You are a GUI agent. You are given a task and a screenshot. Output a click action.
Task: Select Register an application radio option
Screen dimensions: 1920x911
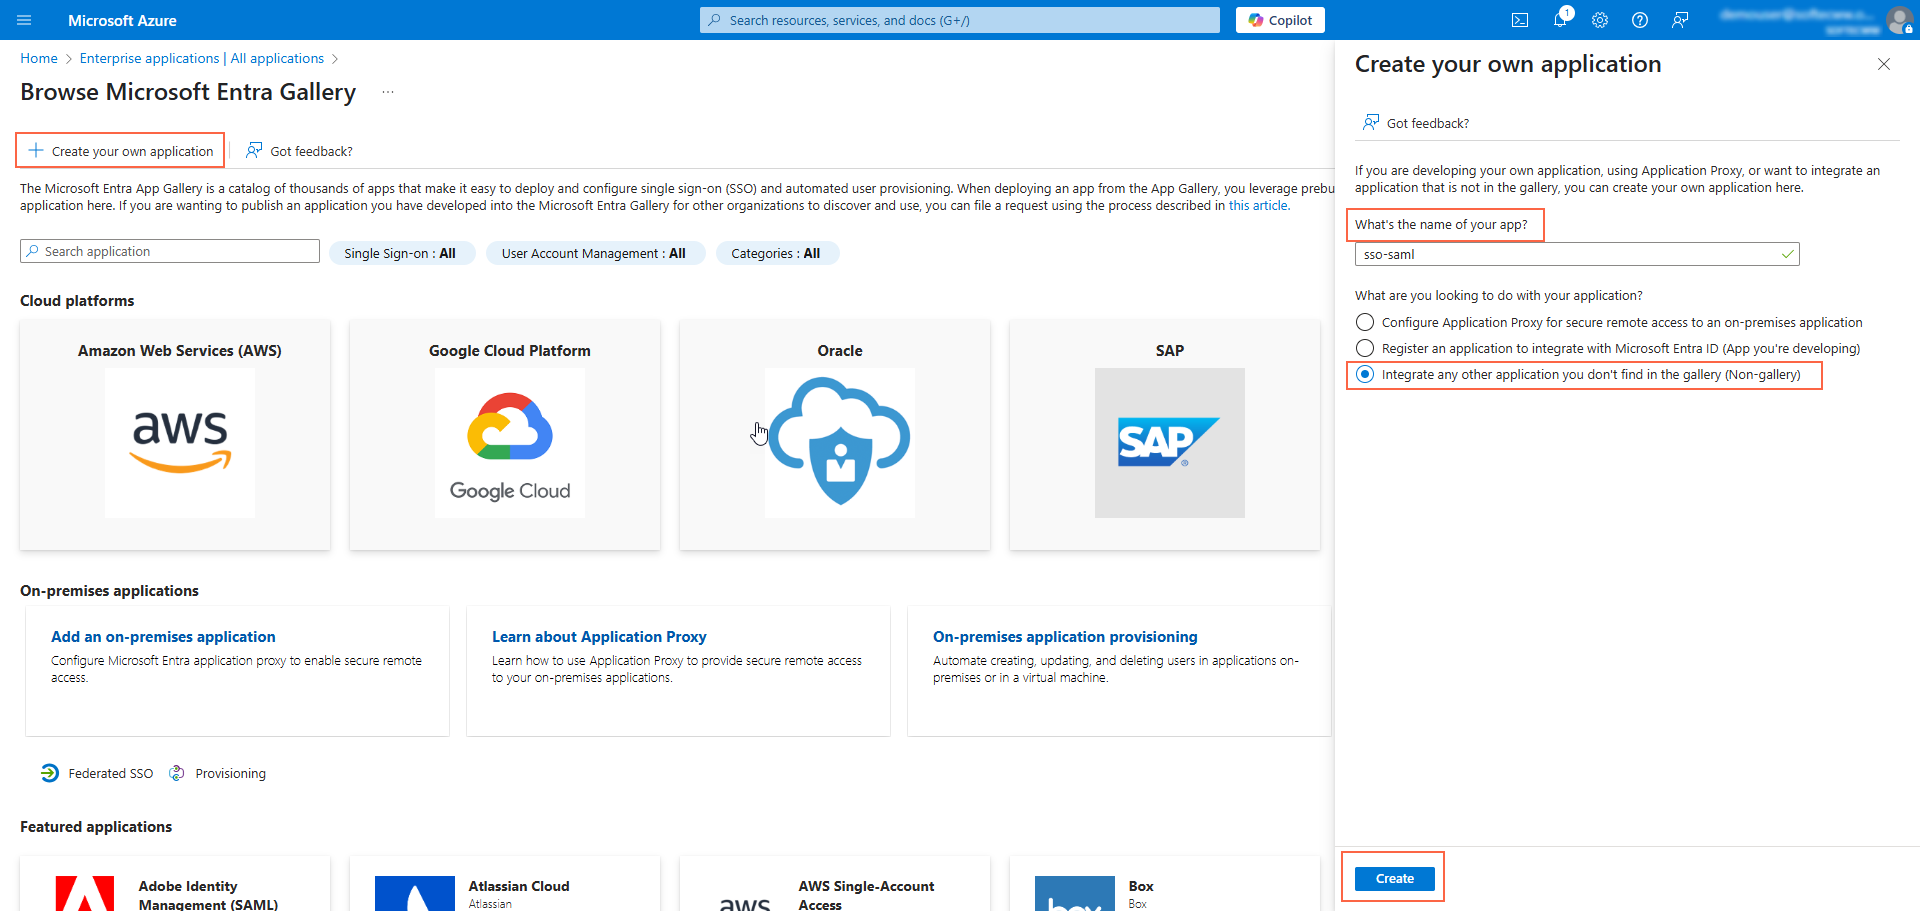pos(1365,348)
